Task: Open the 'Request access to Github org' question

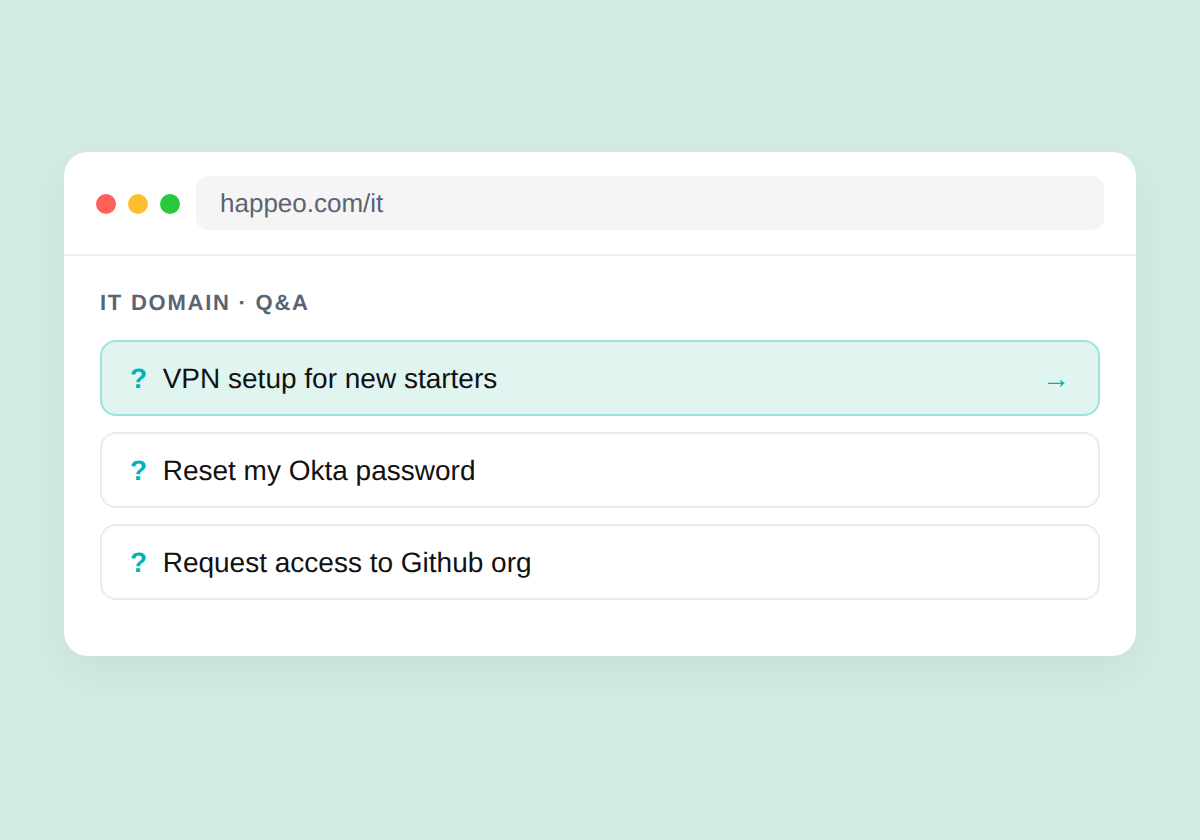Action: click(x=600, y=562)
